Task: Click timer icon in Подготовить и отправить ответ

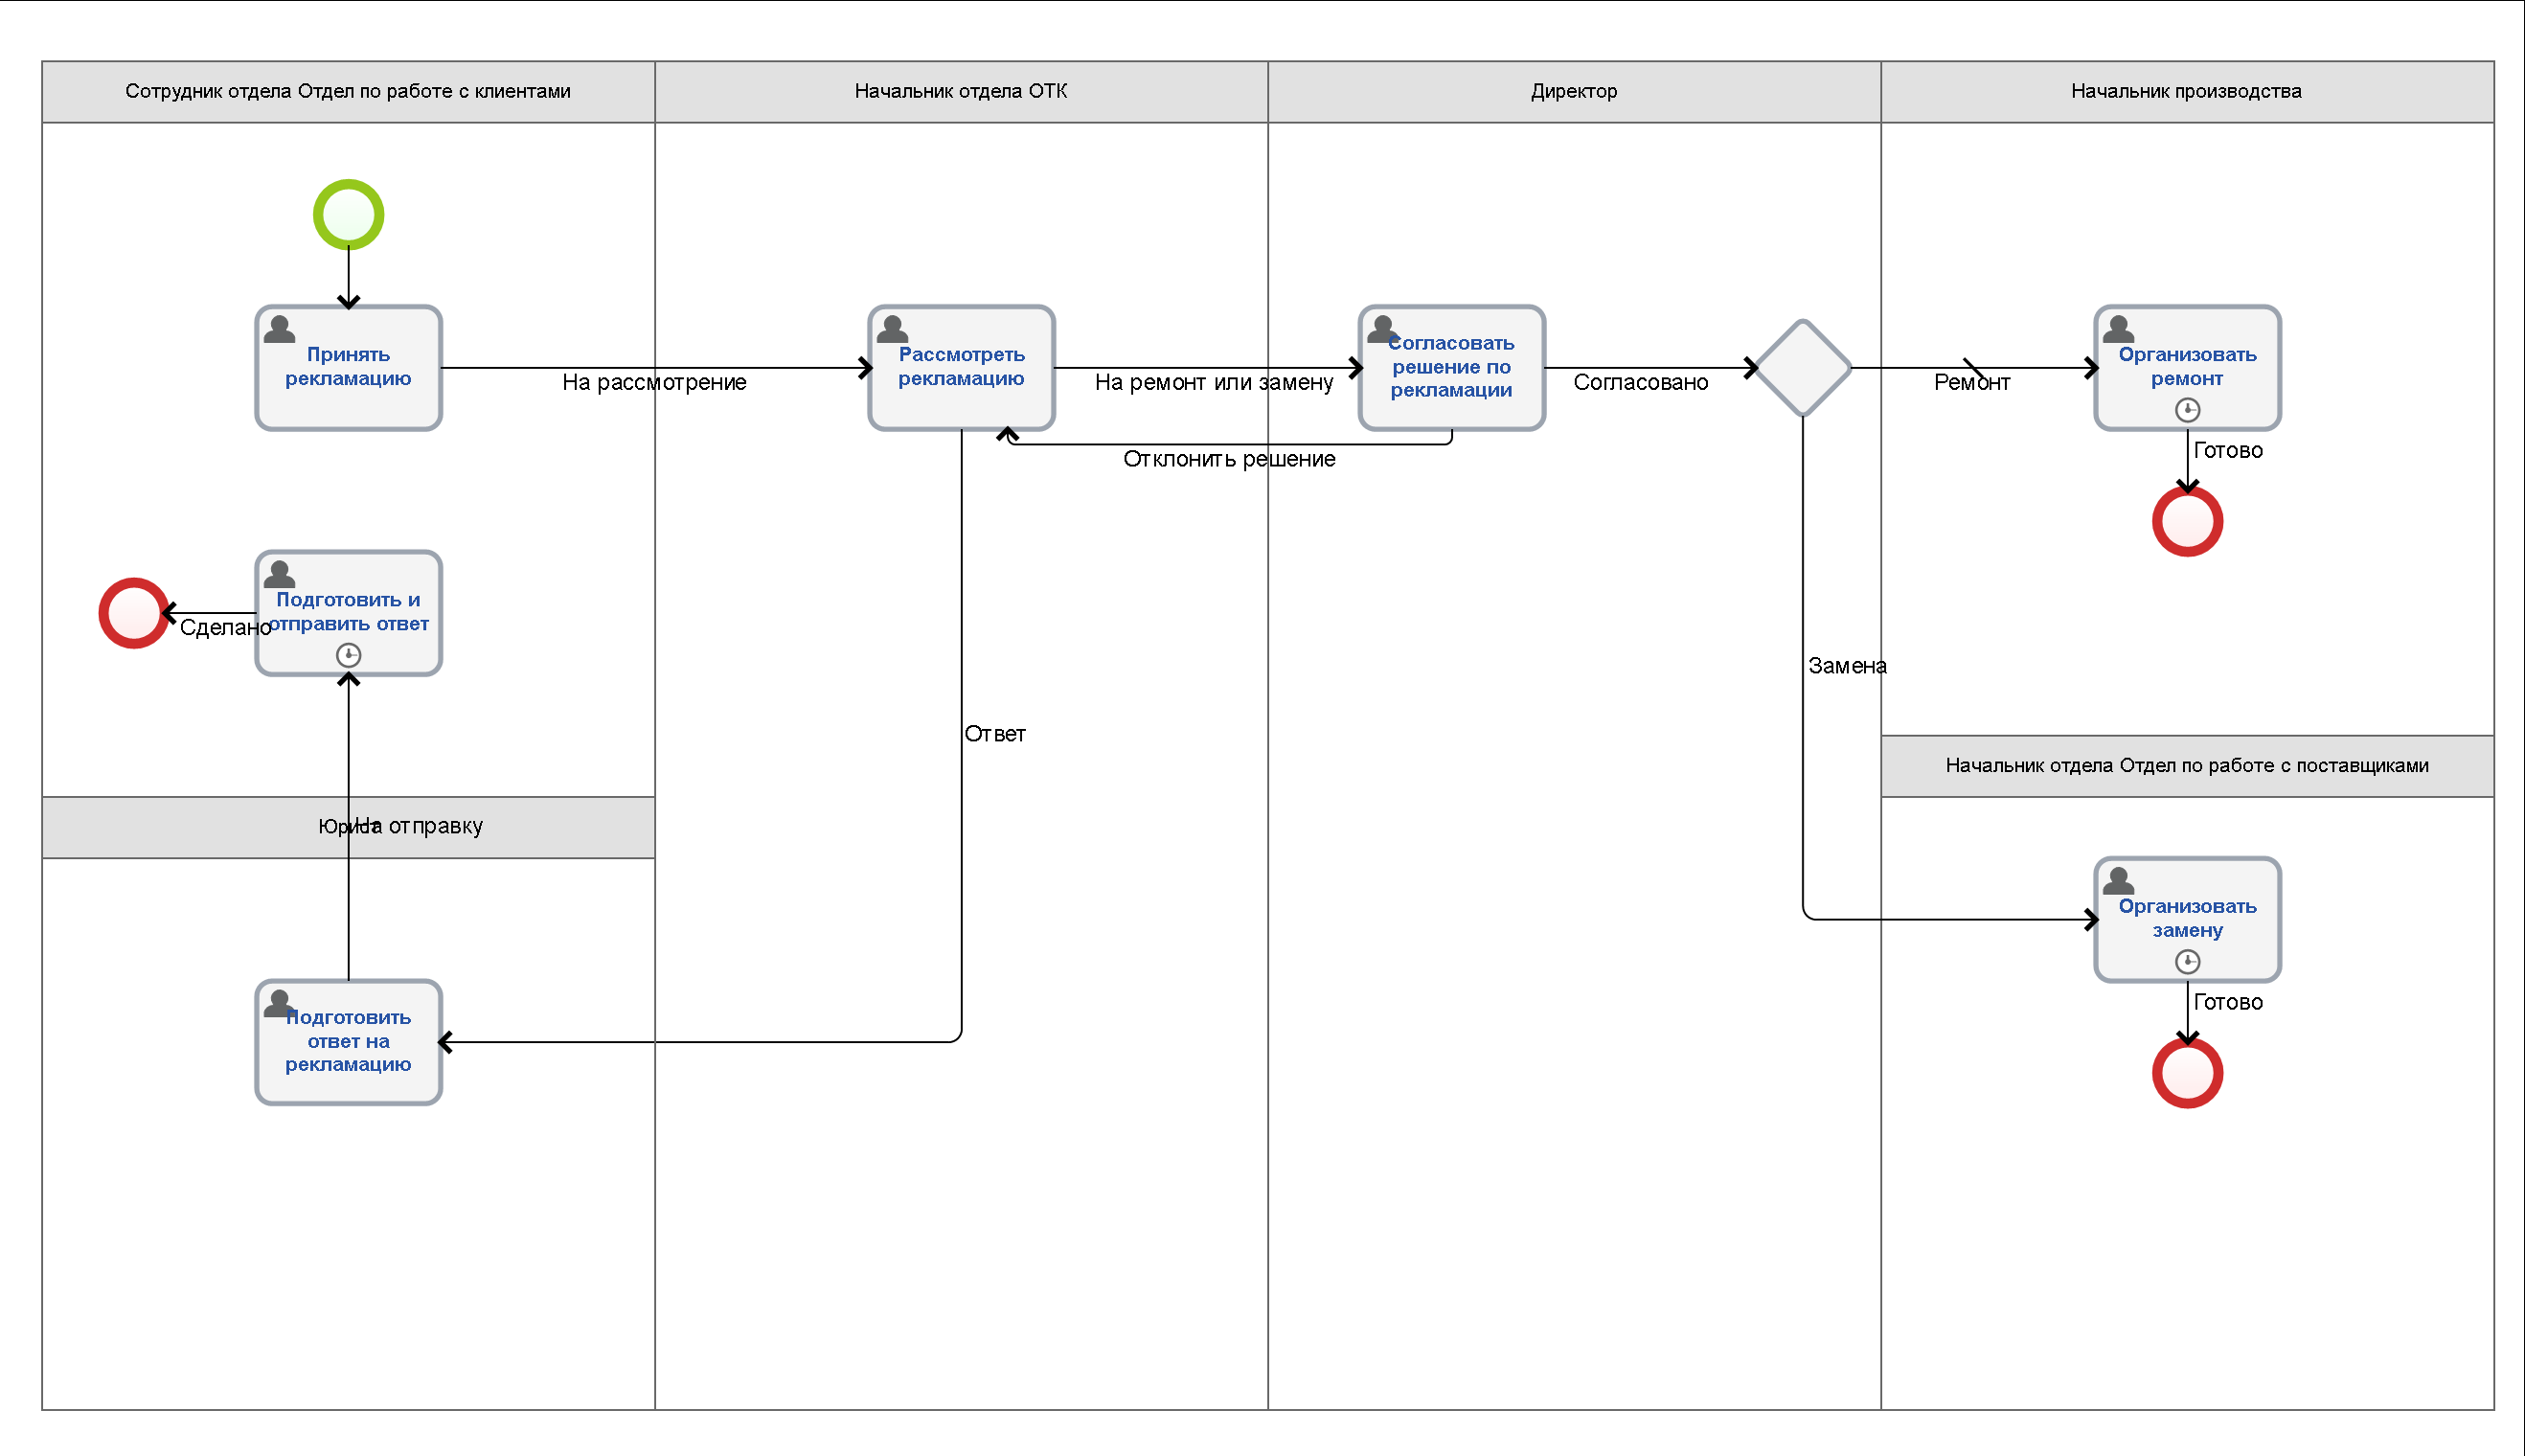Action: (348, 655)
